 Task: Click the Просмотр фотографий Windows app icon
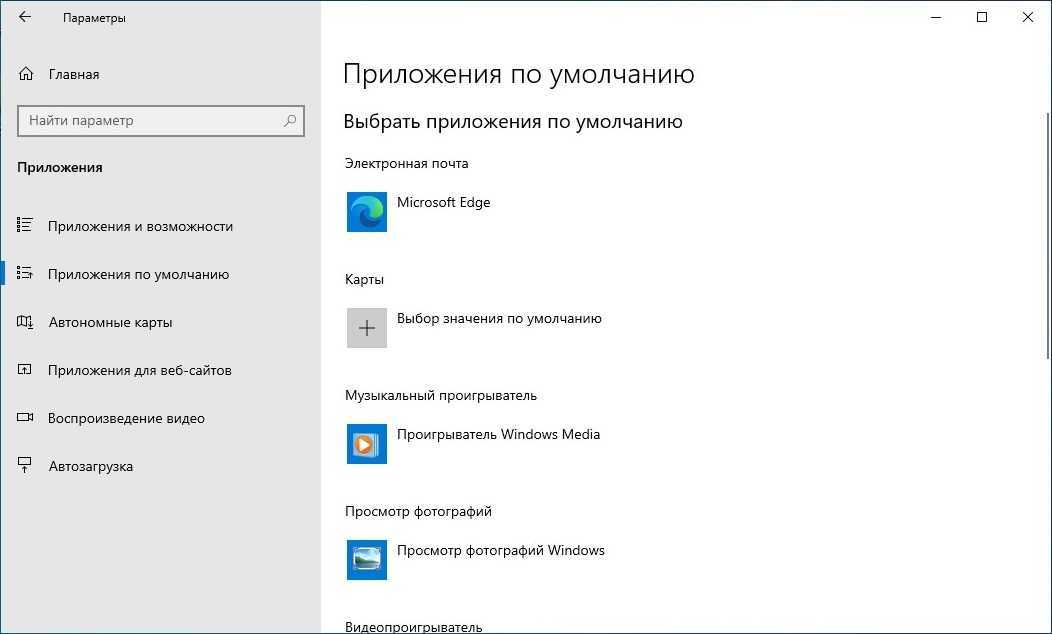[367, 560]
